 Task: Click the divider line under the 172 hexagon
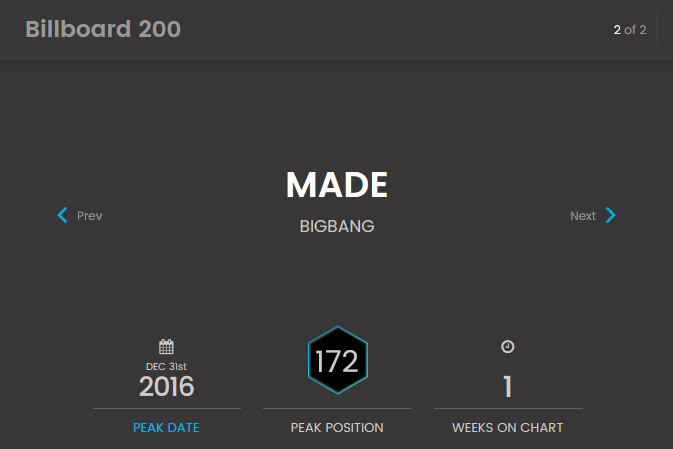pos(337,408)
